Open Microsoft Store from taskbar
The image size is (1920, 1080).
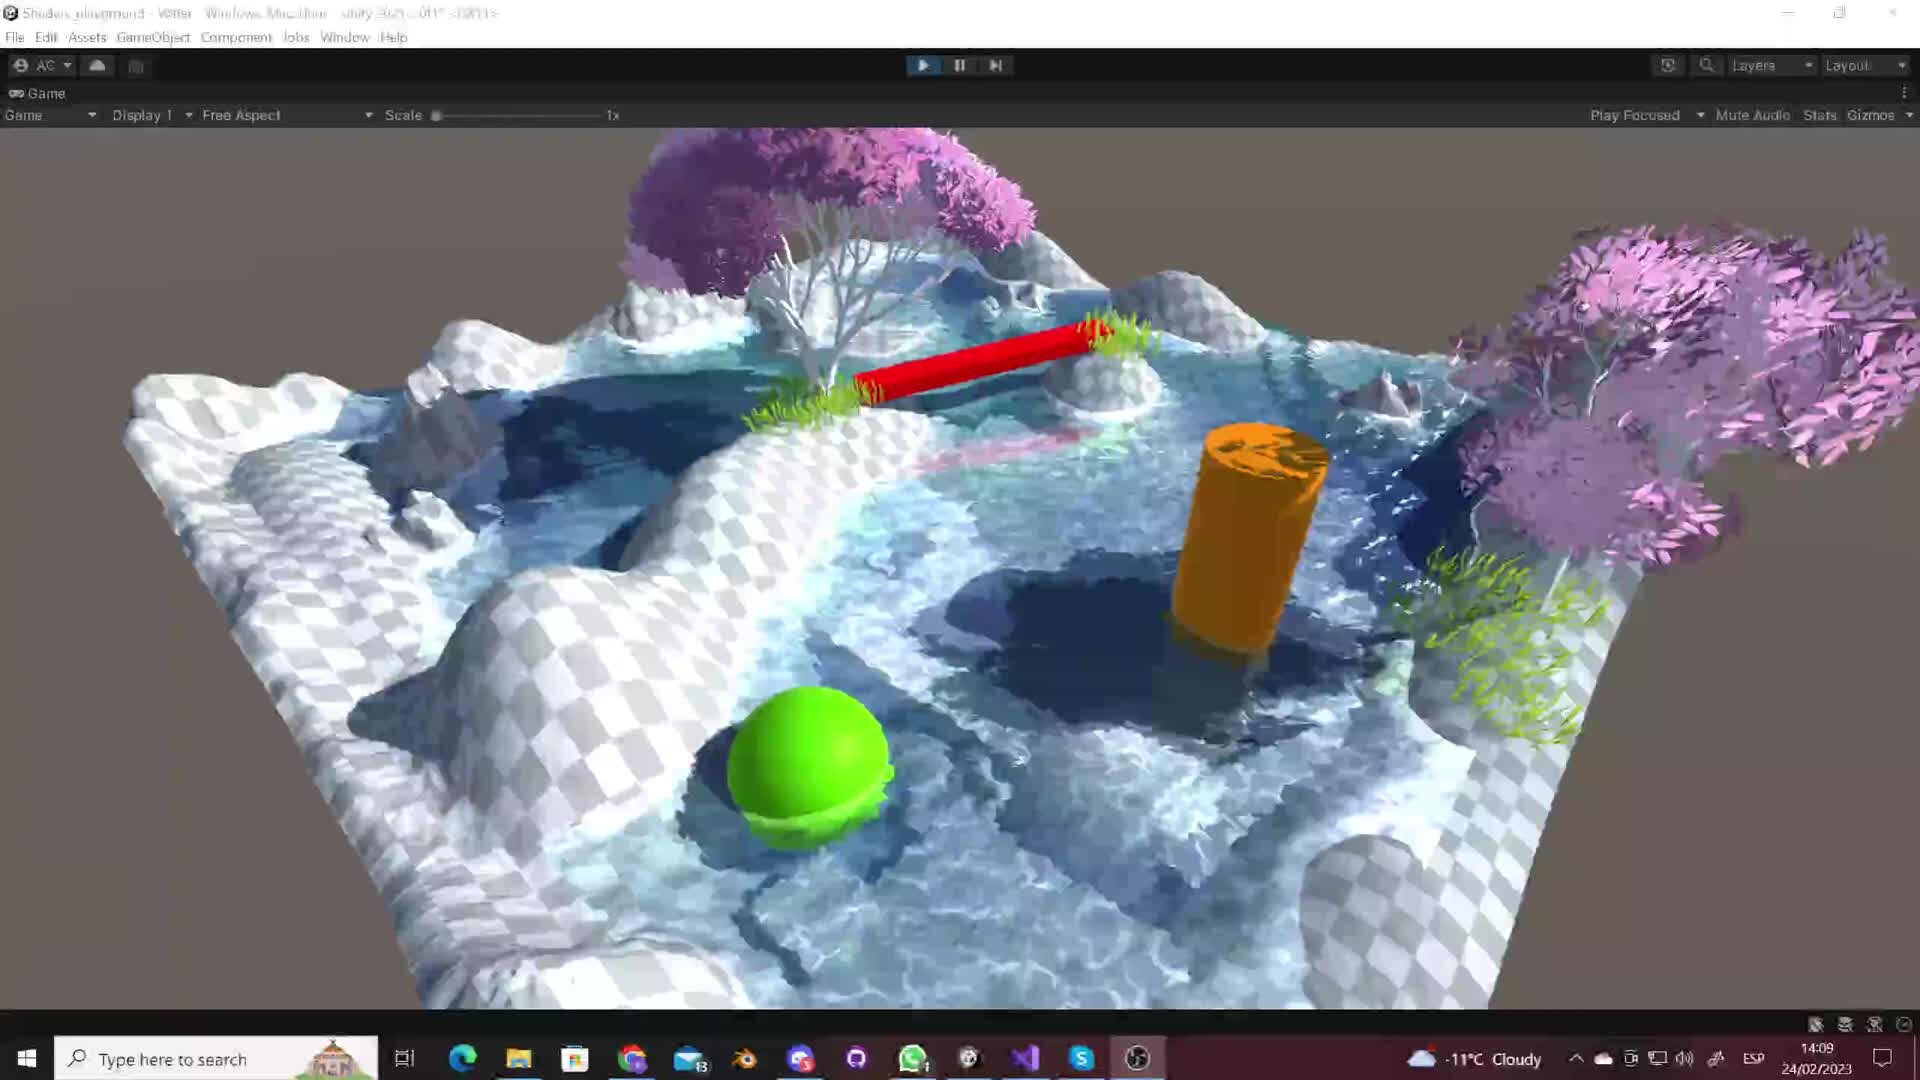[x=574, y=1058]
